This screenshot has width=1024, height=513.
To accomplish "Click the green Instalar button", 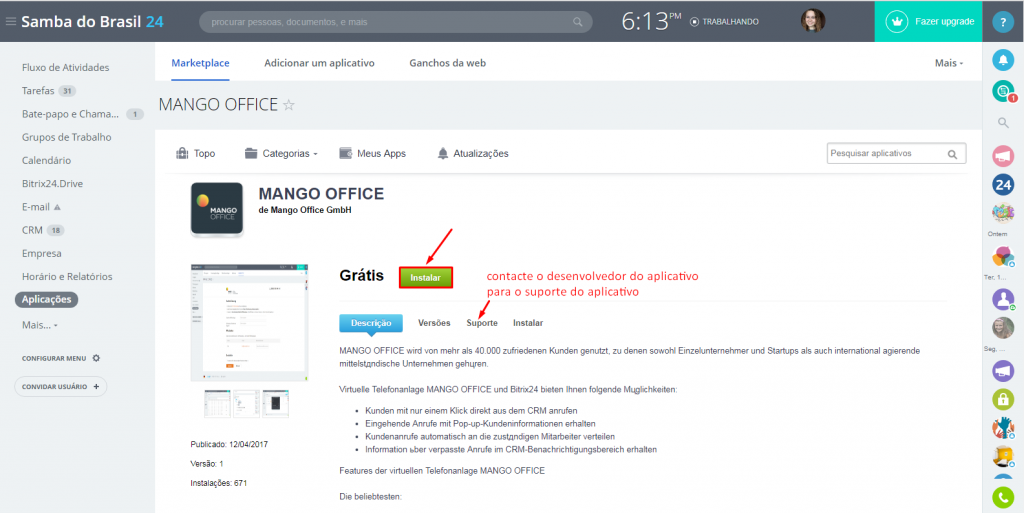I will [x=426, y=277].
